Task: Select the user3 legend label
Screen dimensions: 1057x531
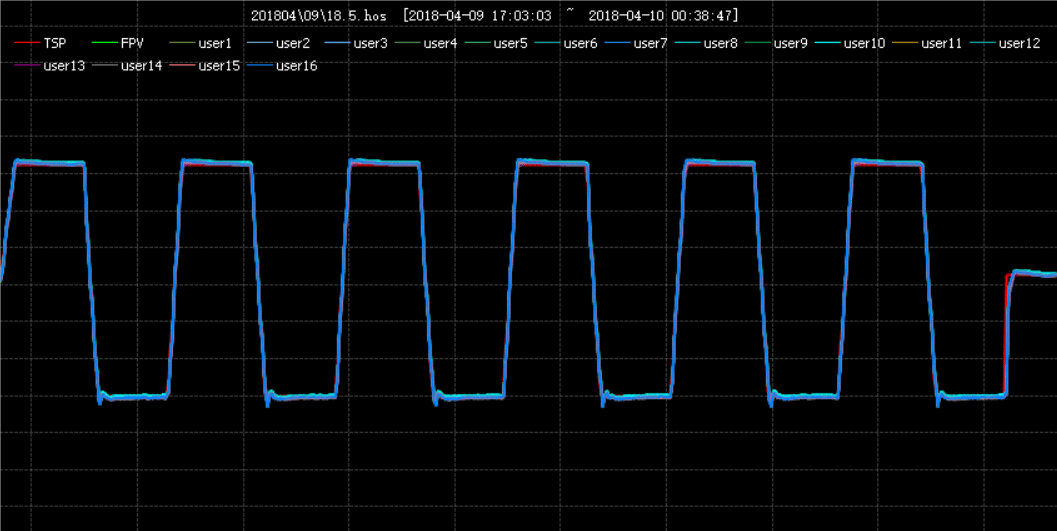Action: point(370,43)
